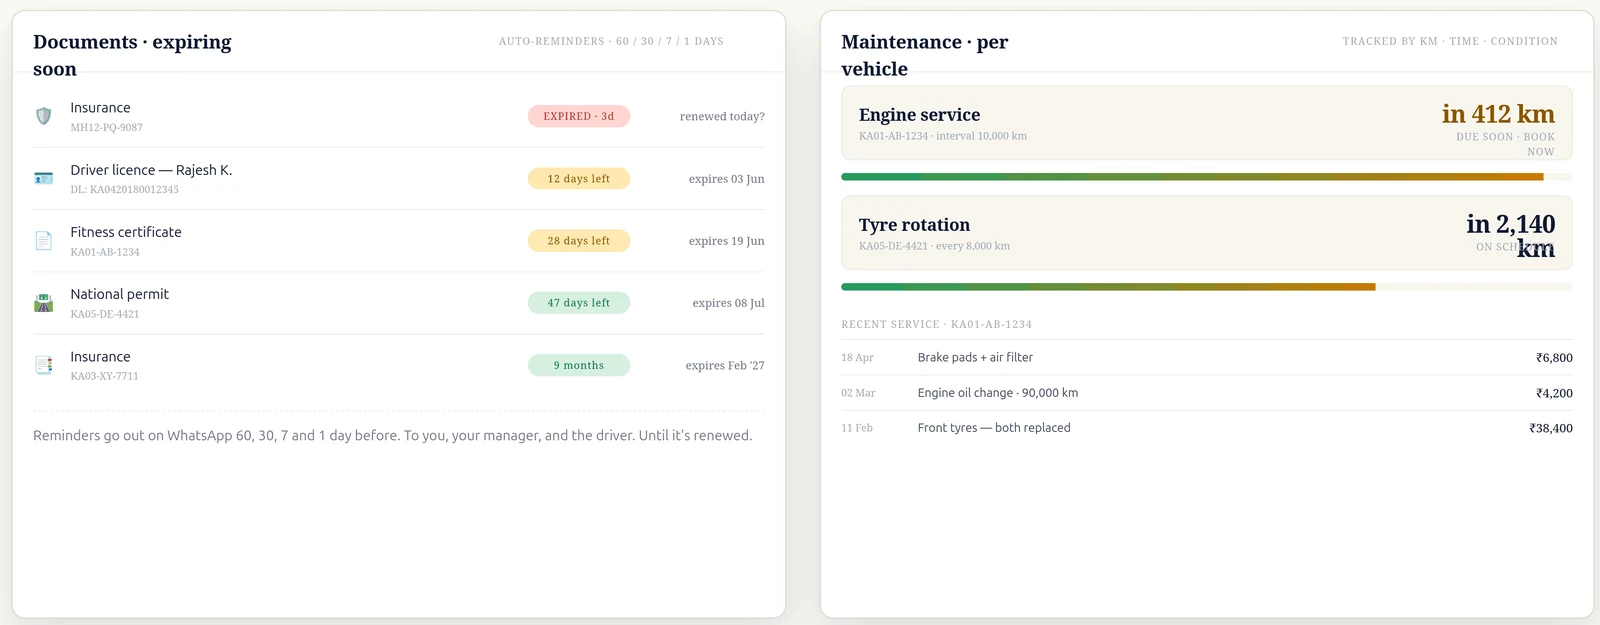The width and height of the screenshot is (1600, 625).
Task: Select the 'Fitness certificate' row title
Action: pos(126,232)
